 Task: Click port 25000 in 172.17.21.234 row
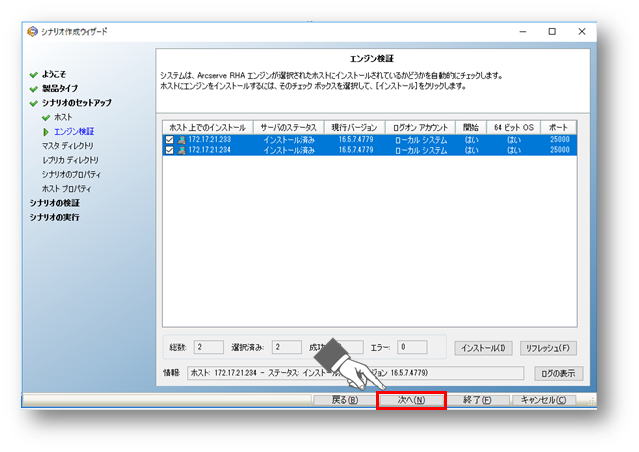pyautogui.click(x=560, y=150)
